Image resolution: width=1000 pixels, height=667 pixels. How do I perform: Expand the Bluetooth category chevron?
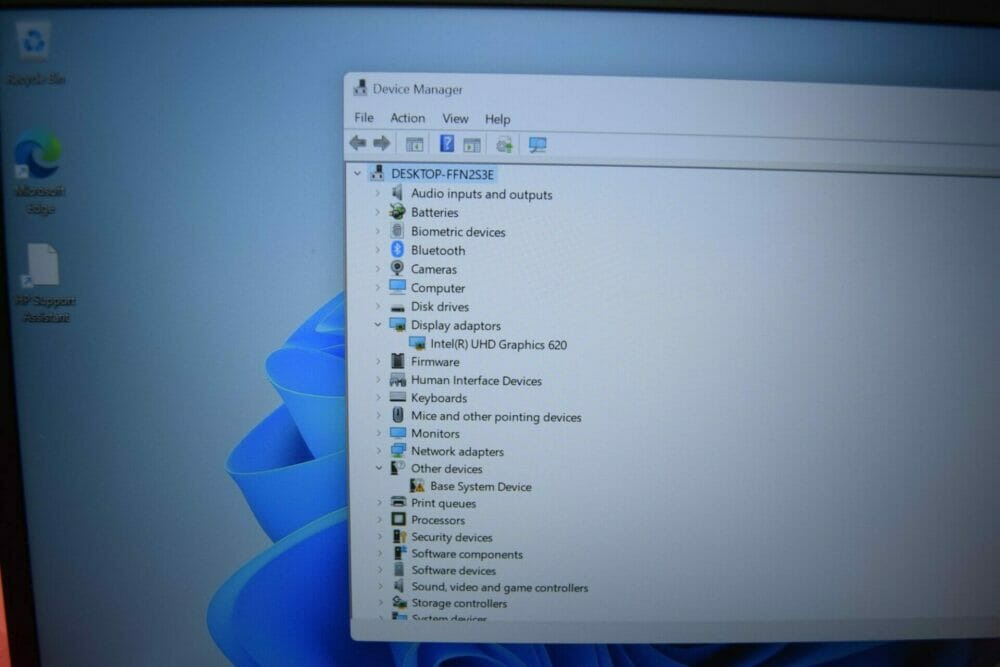point(377,249)
